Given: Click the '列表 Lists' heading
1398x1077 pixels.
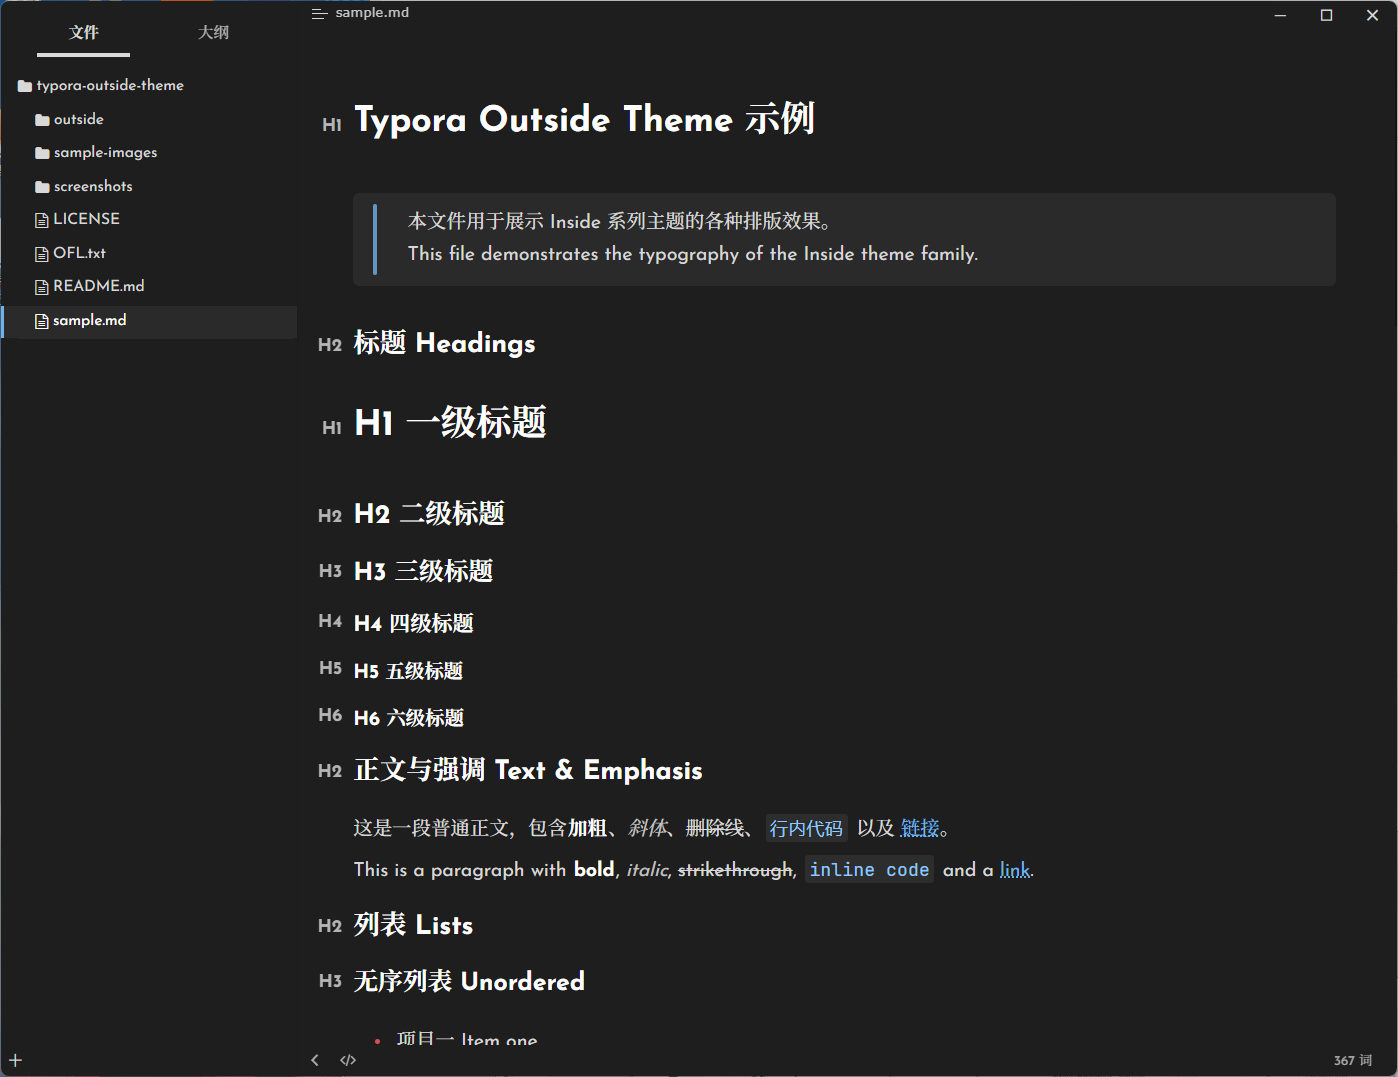Looking at the screenshot, I should click(x=413, y=925).
